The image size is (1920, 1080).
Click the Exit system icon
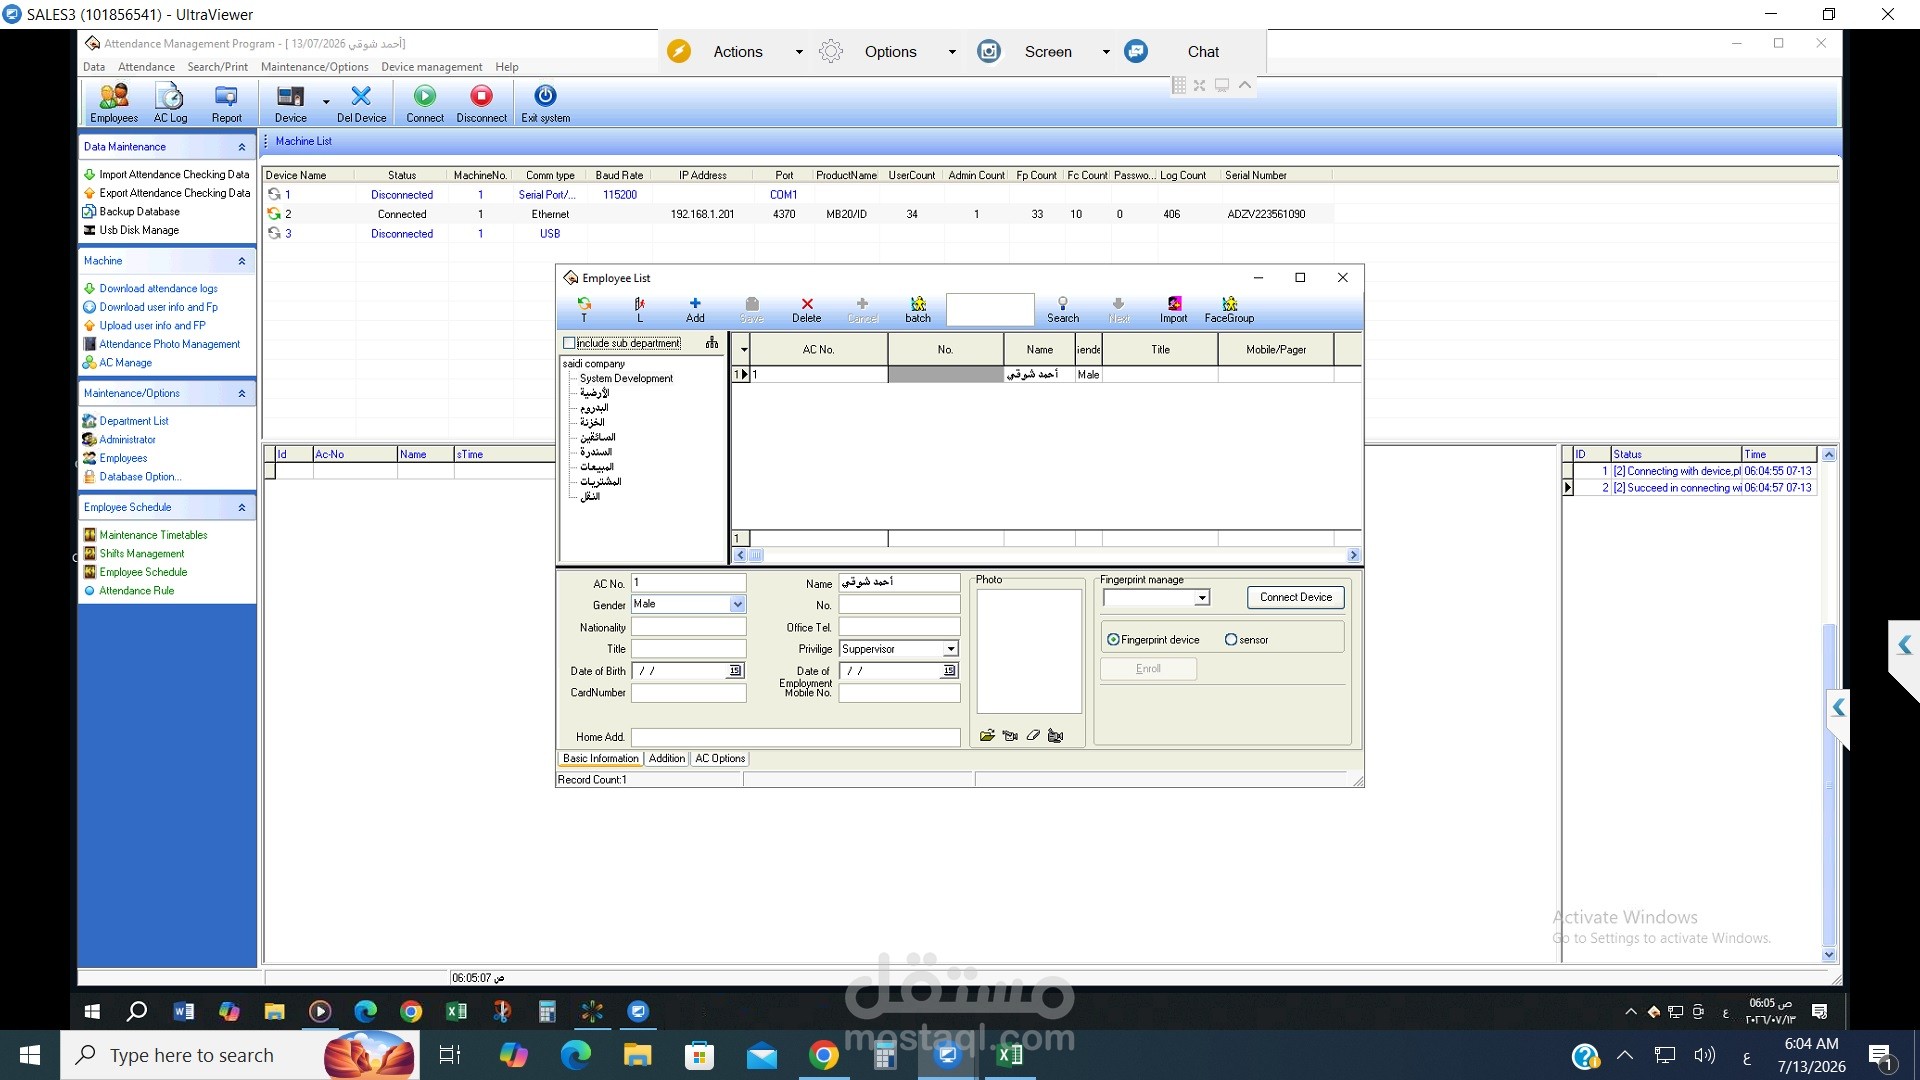point(545,103)
